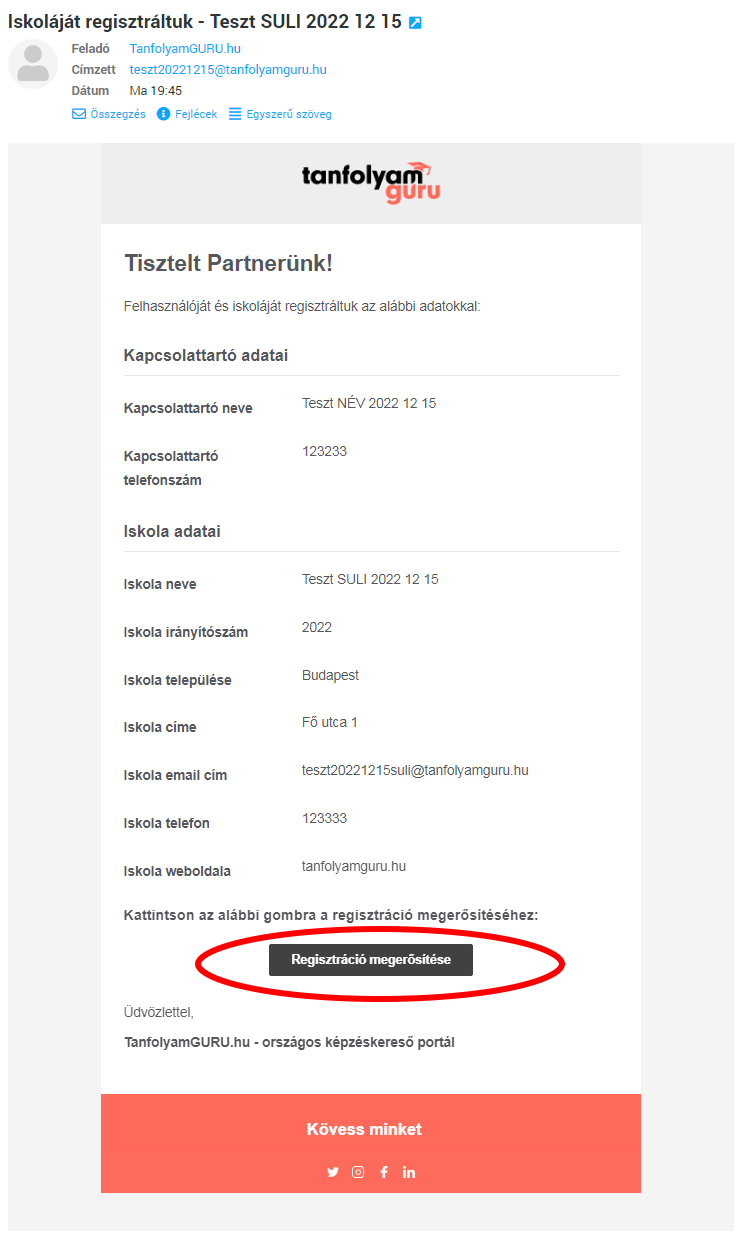The image size is (745, 1234).
Task: Click the email subject title text
Action: coord(205,22)
